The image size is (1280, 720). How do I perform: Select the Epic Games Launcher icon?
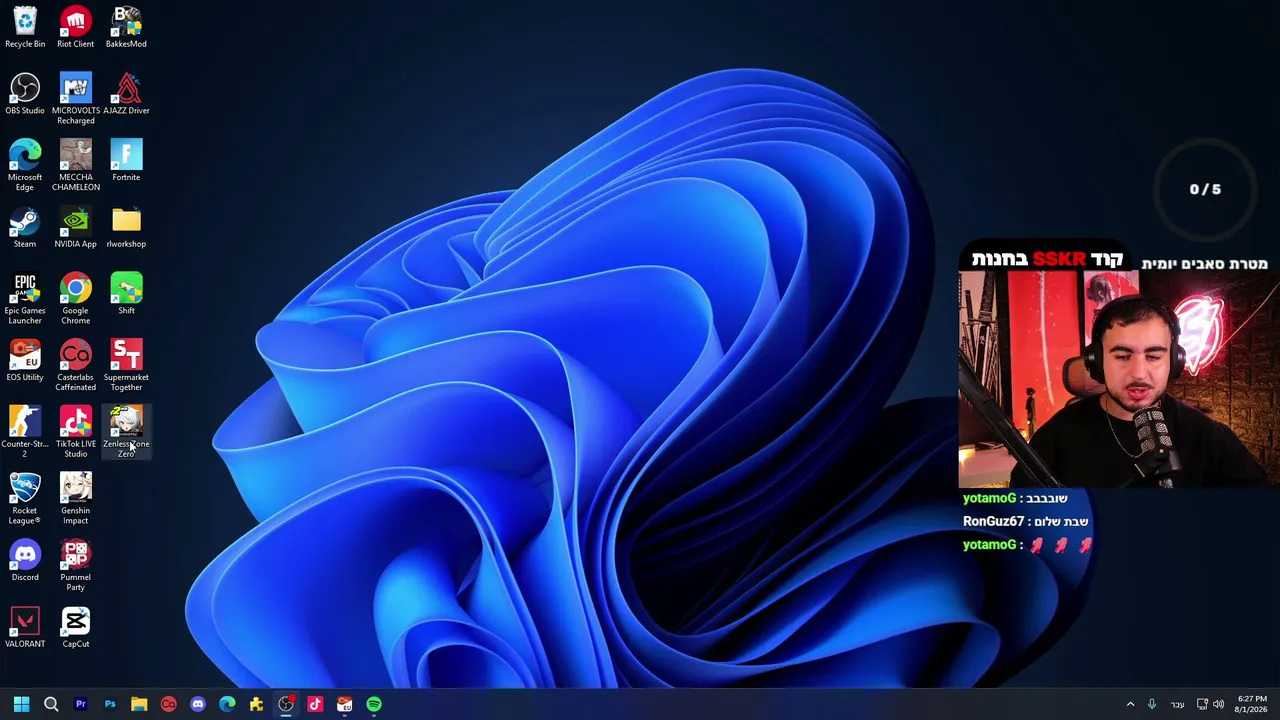click(x=25, y=299)
